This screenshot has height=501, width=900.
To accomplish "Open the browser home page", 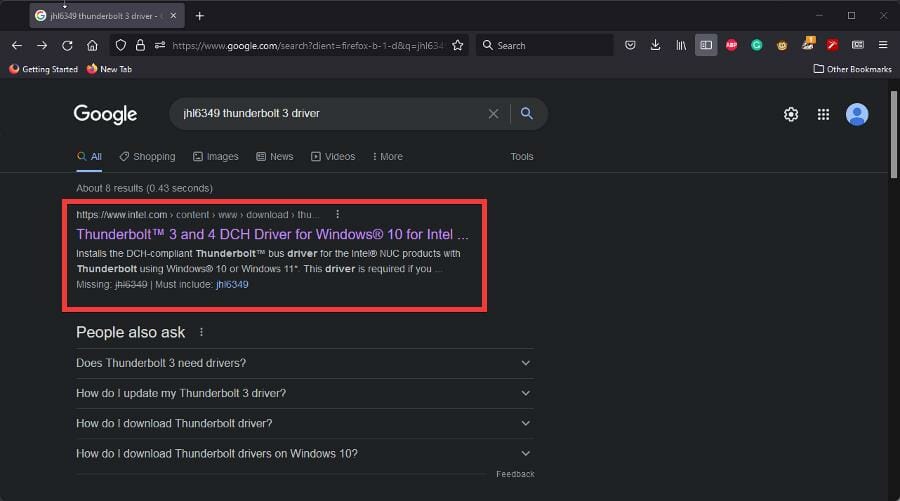I will coord(92,45).
